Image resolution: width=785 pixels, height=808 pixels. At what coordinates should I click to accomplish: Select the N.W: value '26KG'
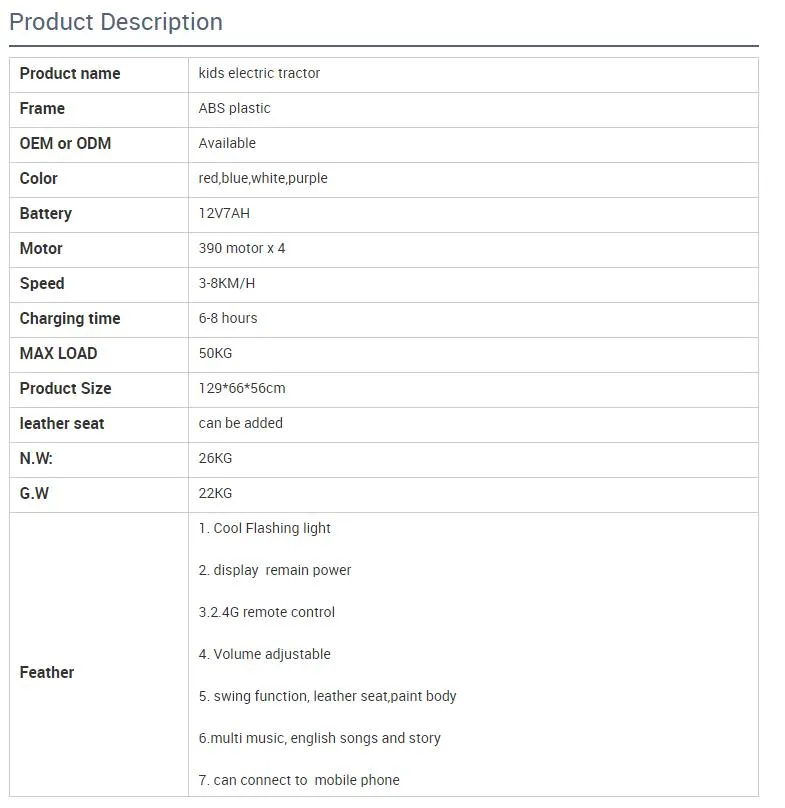(x=215, y=458)
